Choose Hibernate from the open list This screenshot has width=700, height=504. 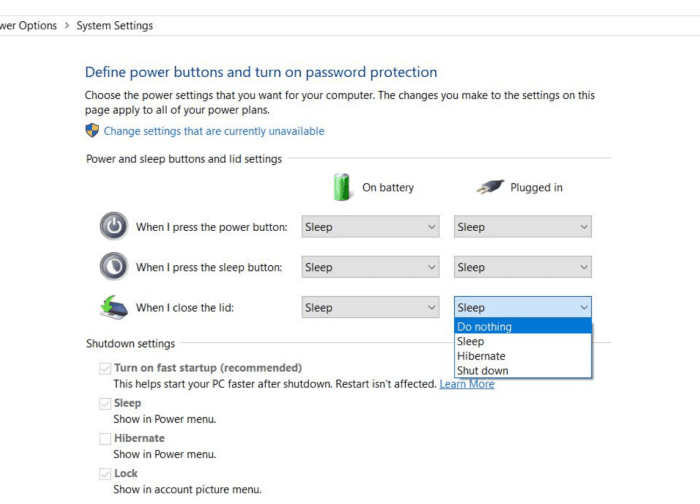pyautogui.click(x=523, y=356)
